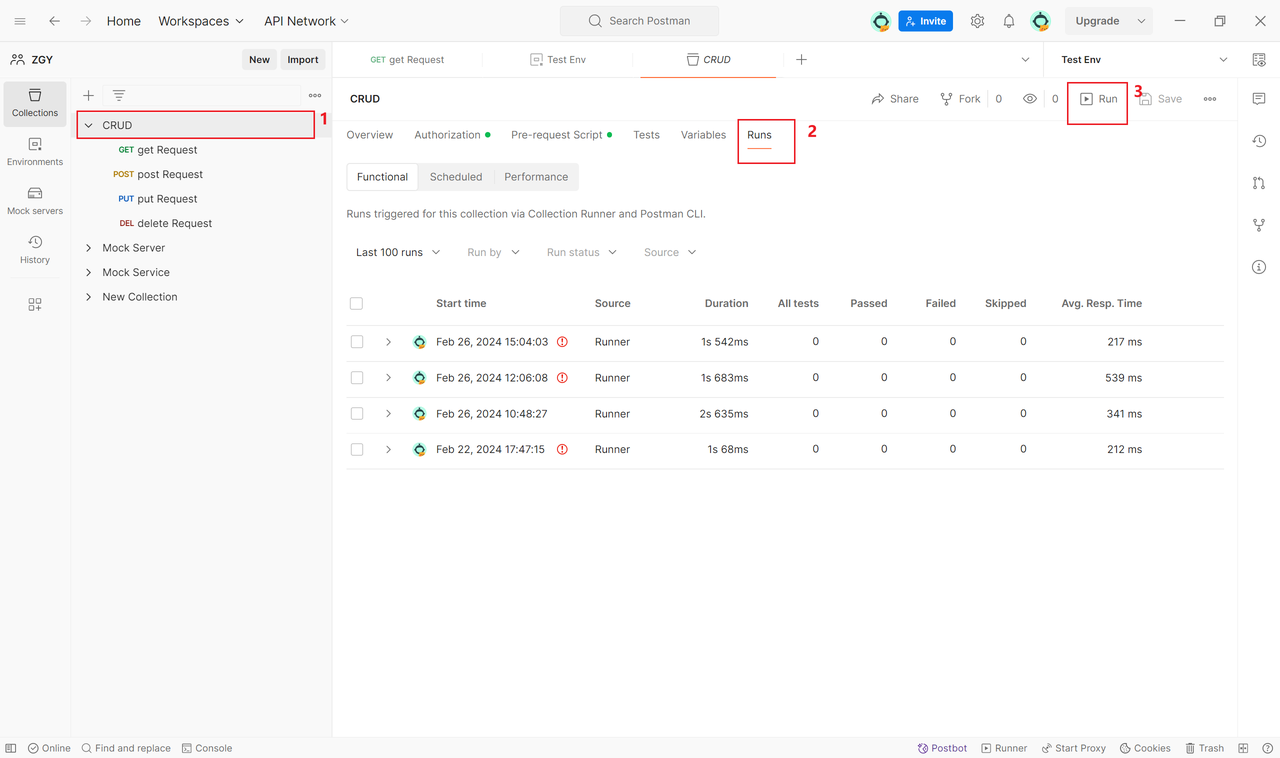The height and width of the screenshot is (758, 1280).
Task: Switch to the Pre-request Script tab
Action: tap(561, 135)
